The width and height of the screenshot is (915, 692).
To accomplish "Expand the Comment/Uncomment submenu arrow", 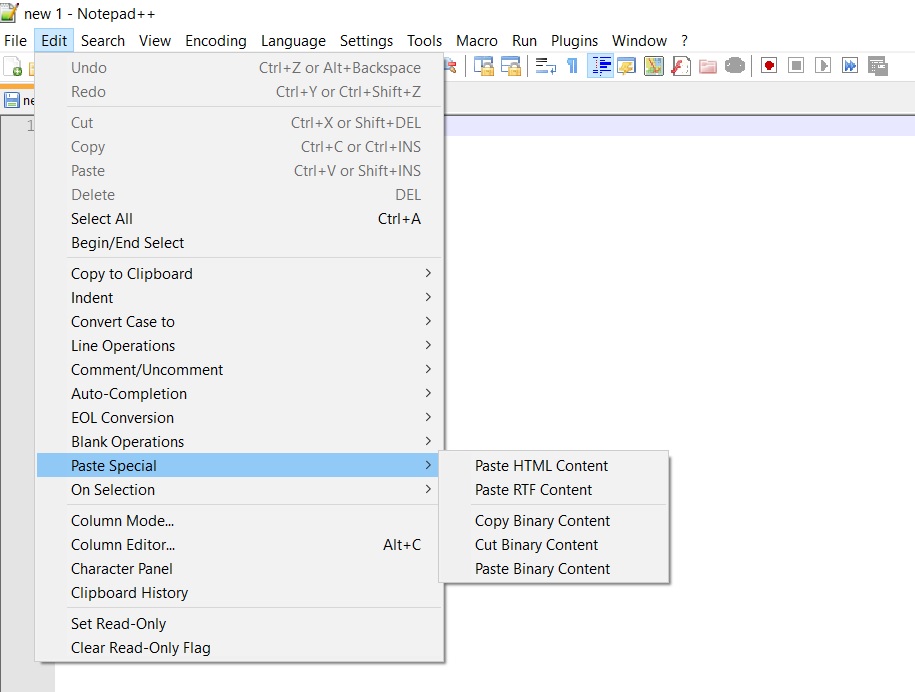I will (428, 369).
